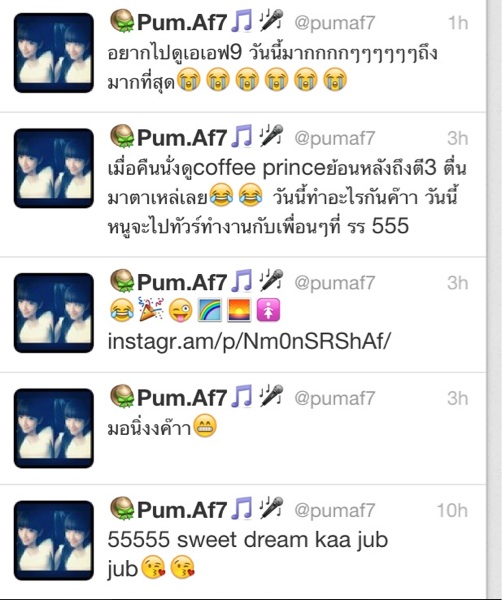
Task: Tap Pum.Af7 name on coffee prince tweet
Action: coord(182,137)
